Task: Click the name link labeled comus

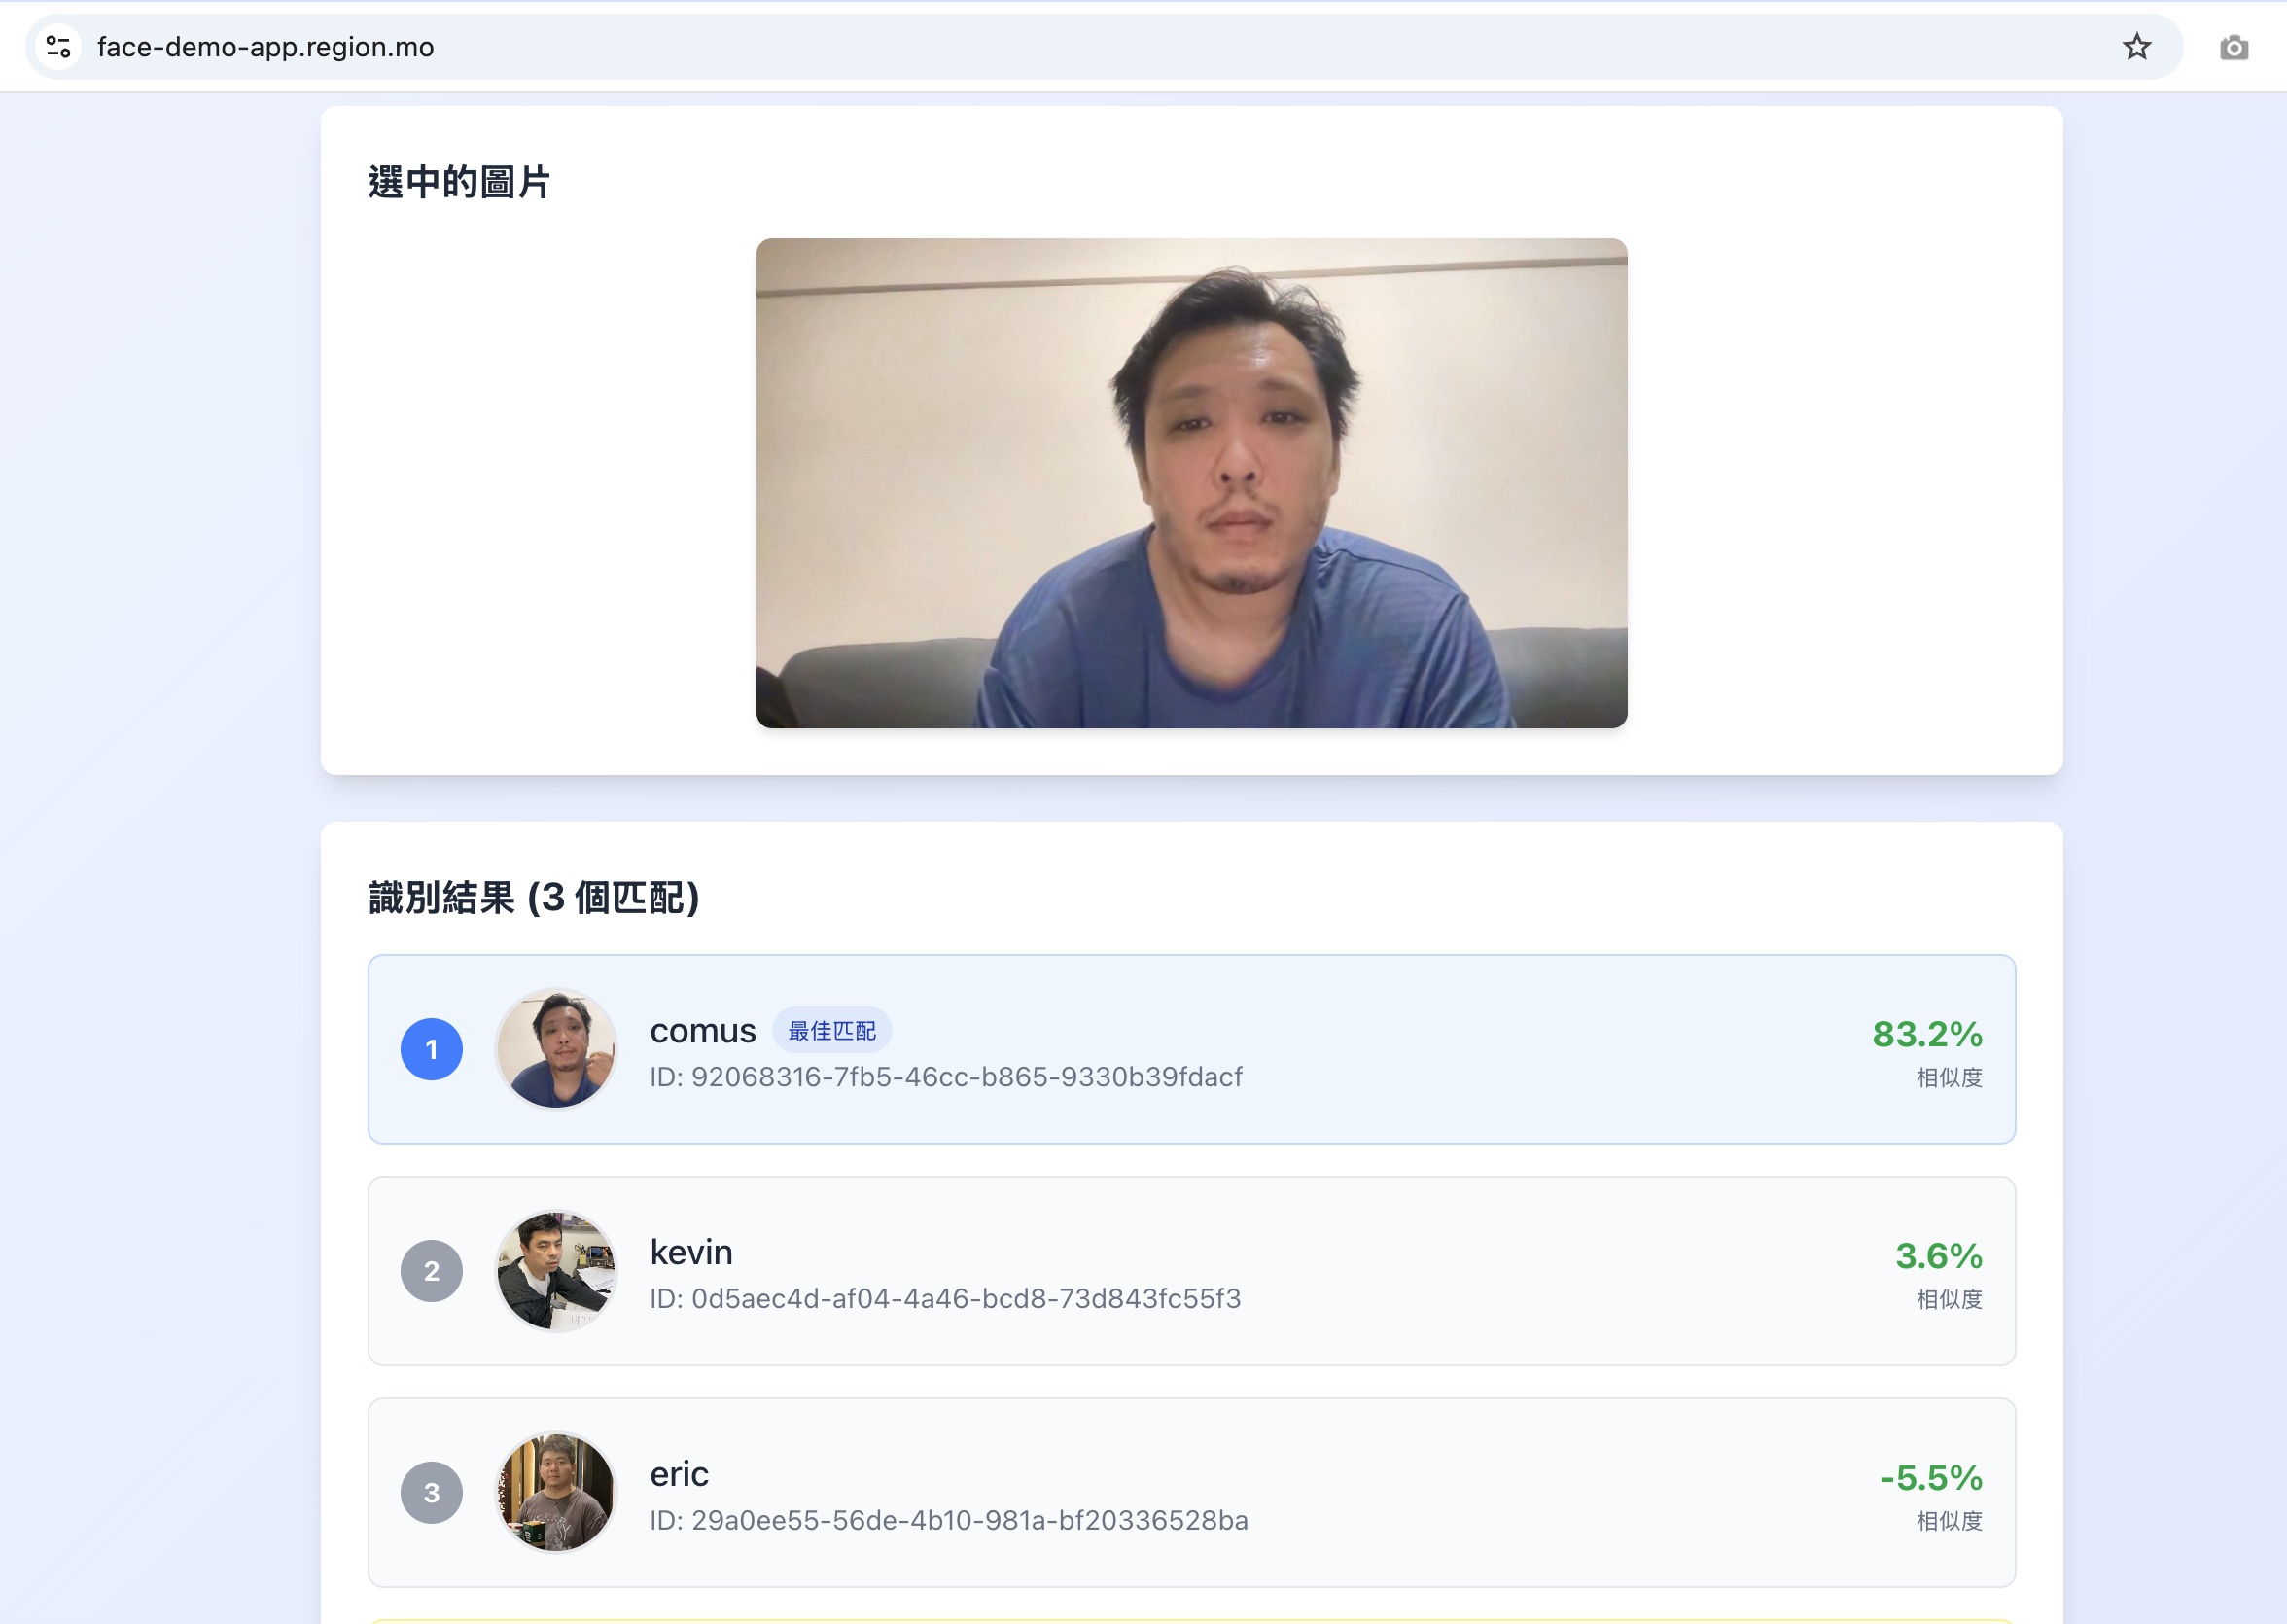Action: point(703,1030)
